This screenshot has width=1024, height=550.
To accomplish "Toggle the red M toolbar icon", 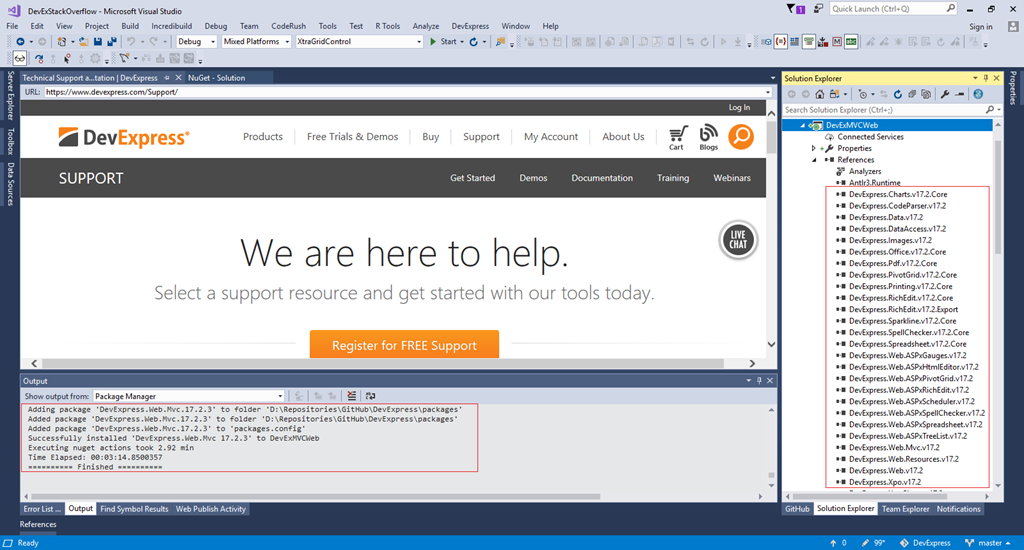I will click(x=837, y=41).
